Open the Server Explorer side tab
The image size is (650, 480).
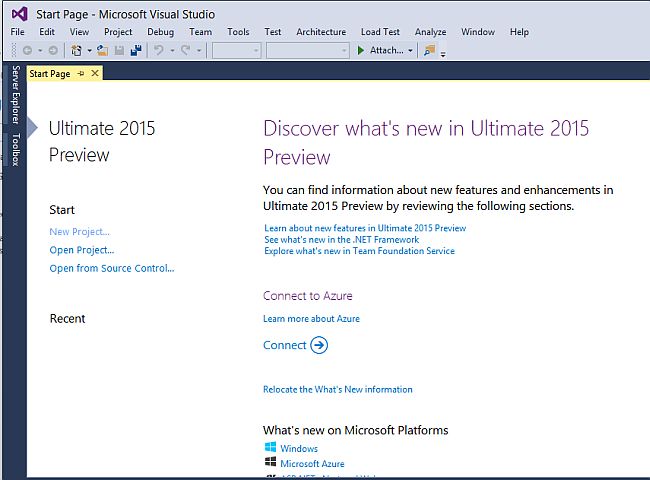pos(15,94)
